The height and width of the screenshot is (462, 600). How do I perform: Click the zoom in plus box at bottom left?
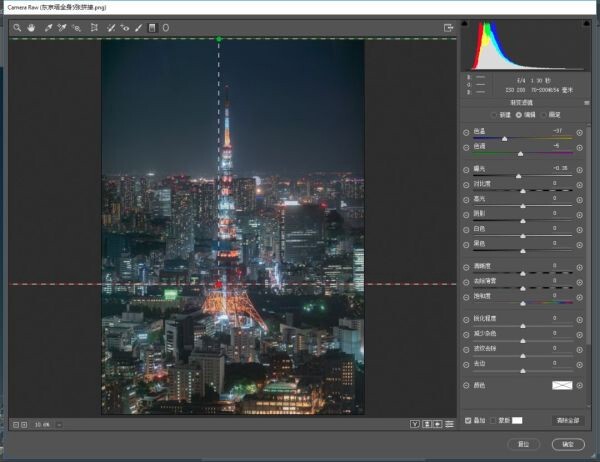click(24, 424)
